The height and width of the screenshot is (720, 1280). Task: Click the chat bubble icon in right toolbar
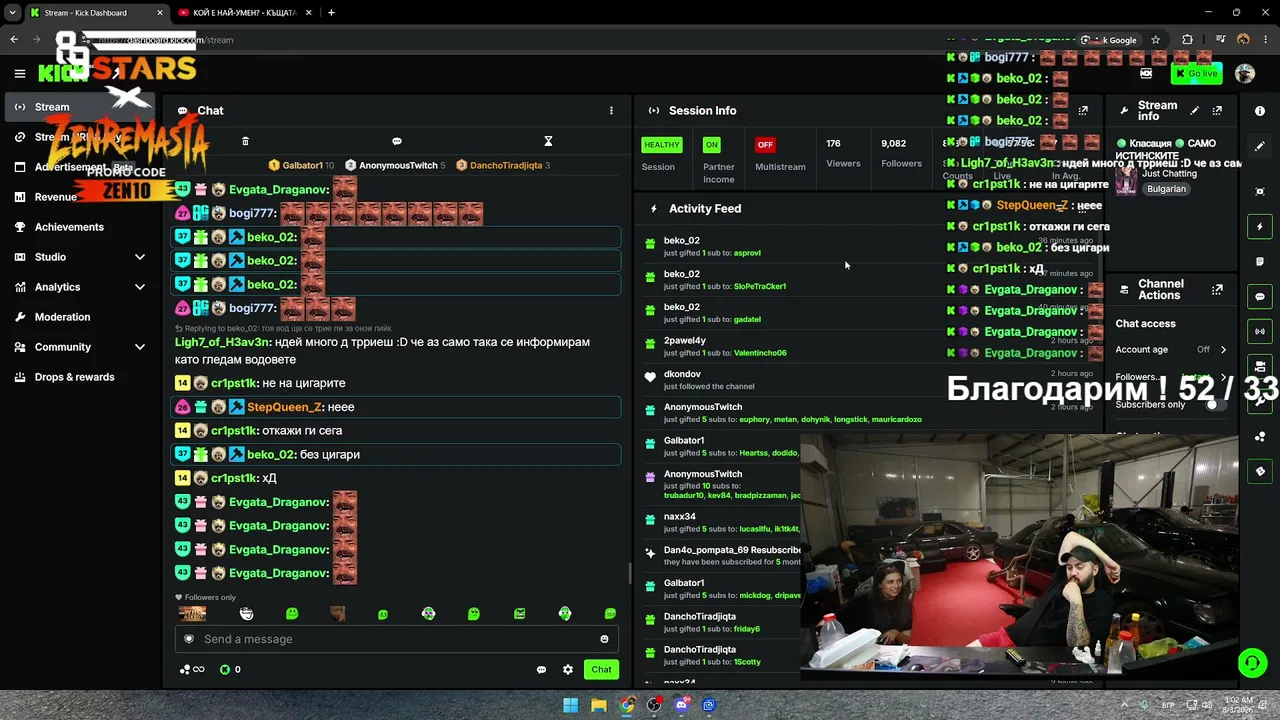point(1260,297)
